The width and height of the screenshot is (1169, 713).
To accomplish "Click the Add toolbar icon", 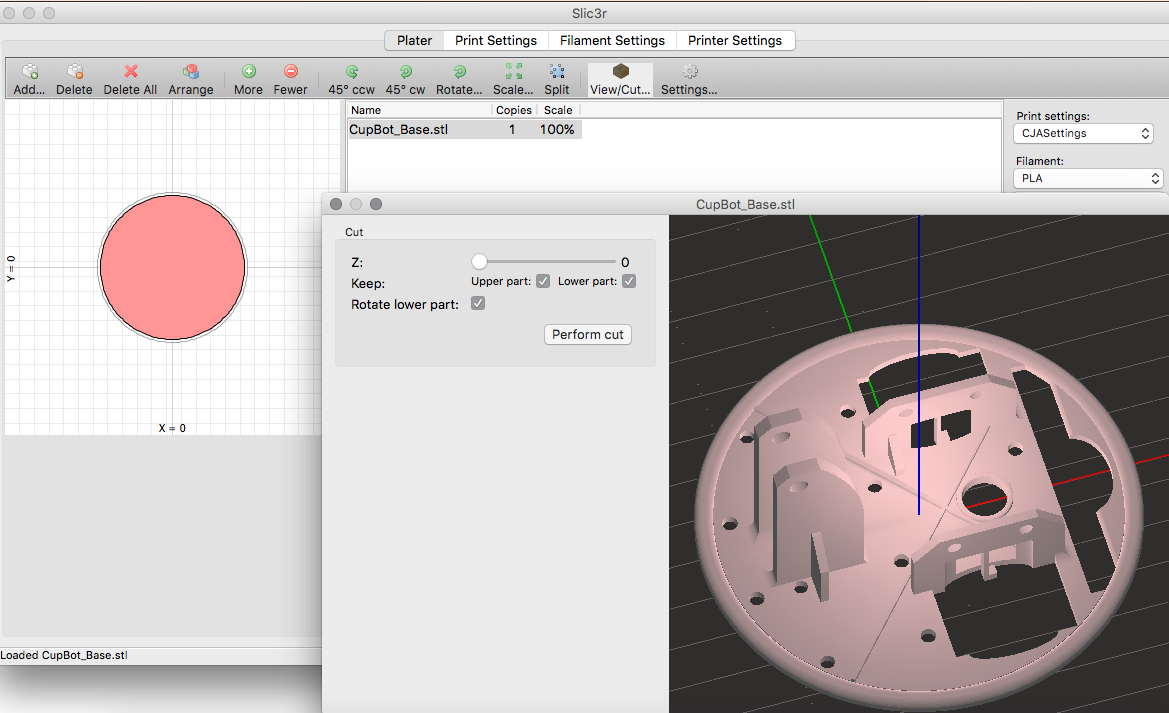I will (30, 72).
